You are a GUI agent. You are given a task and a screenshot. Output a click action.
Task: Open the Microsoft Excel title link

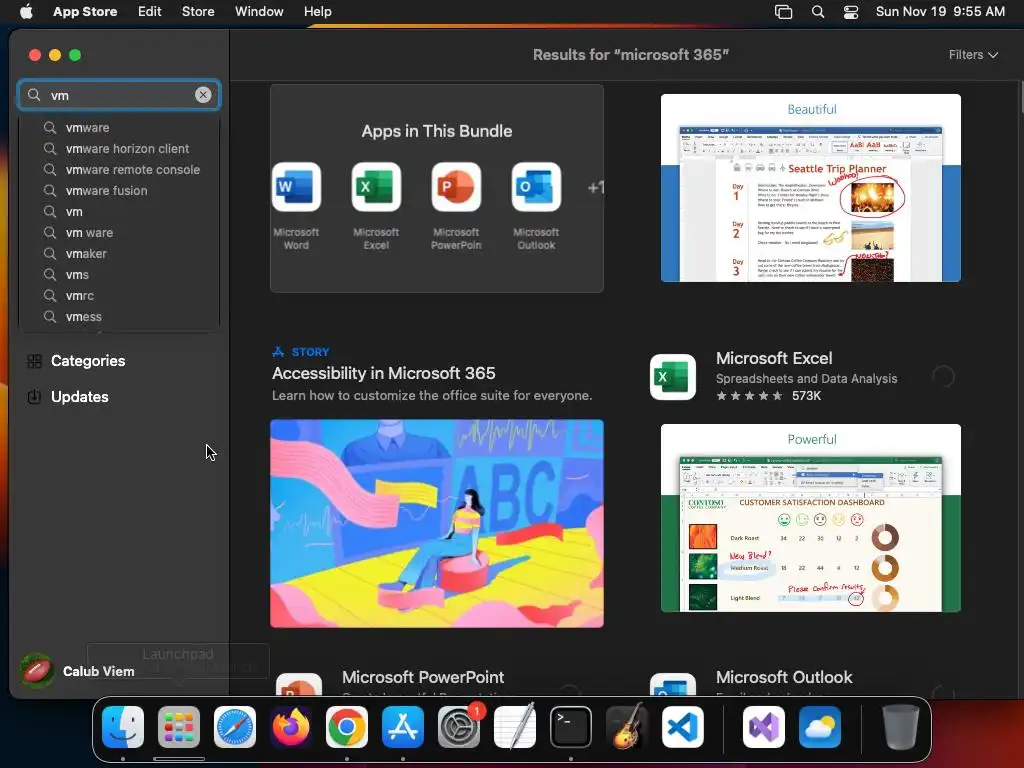774,358
